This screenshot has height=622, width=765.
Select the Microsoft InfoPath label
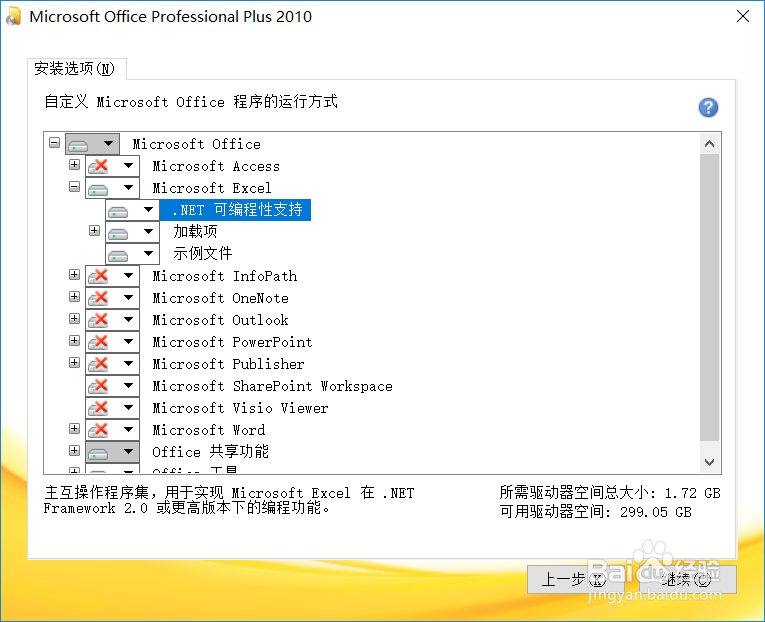point(225,276)
